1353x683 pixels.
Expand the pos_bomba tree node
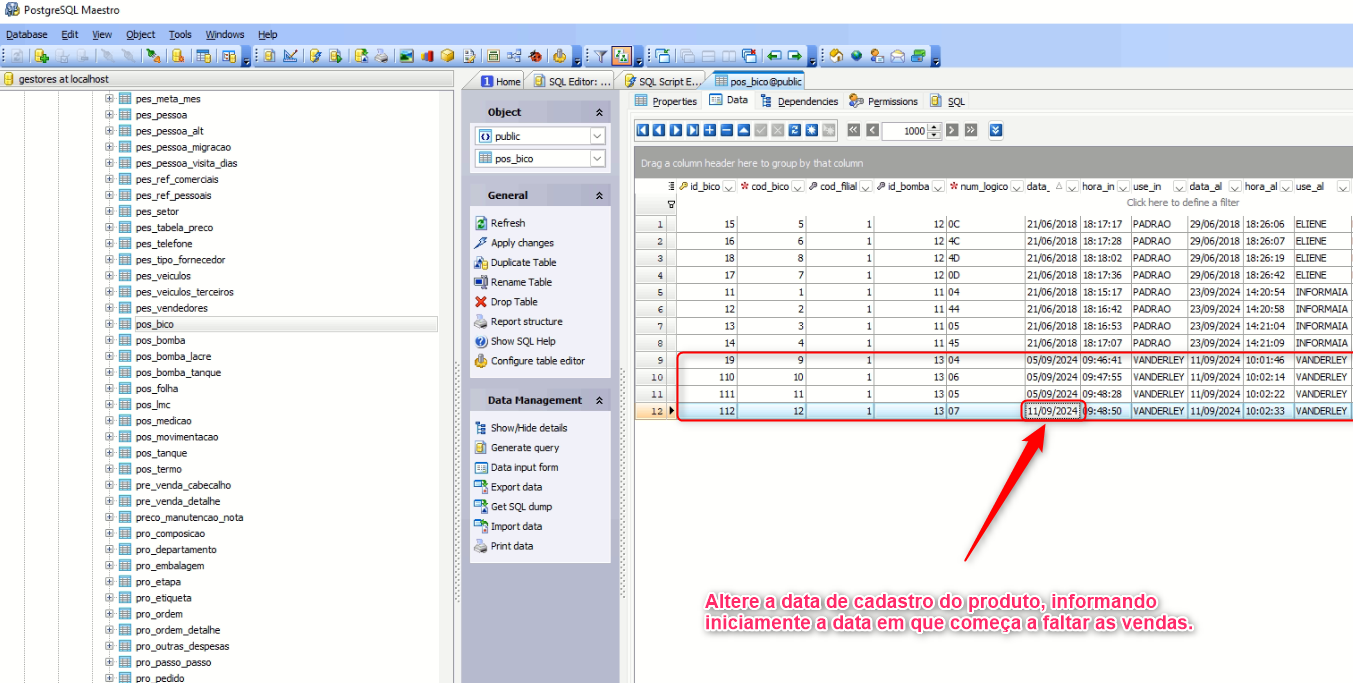109,341
